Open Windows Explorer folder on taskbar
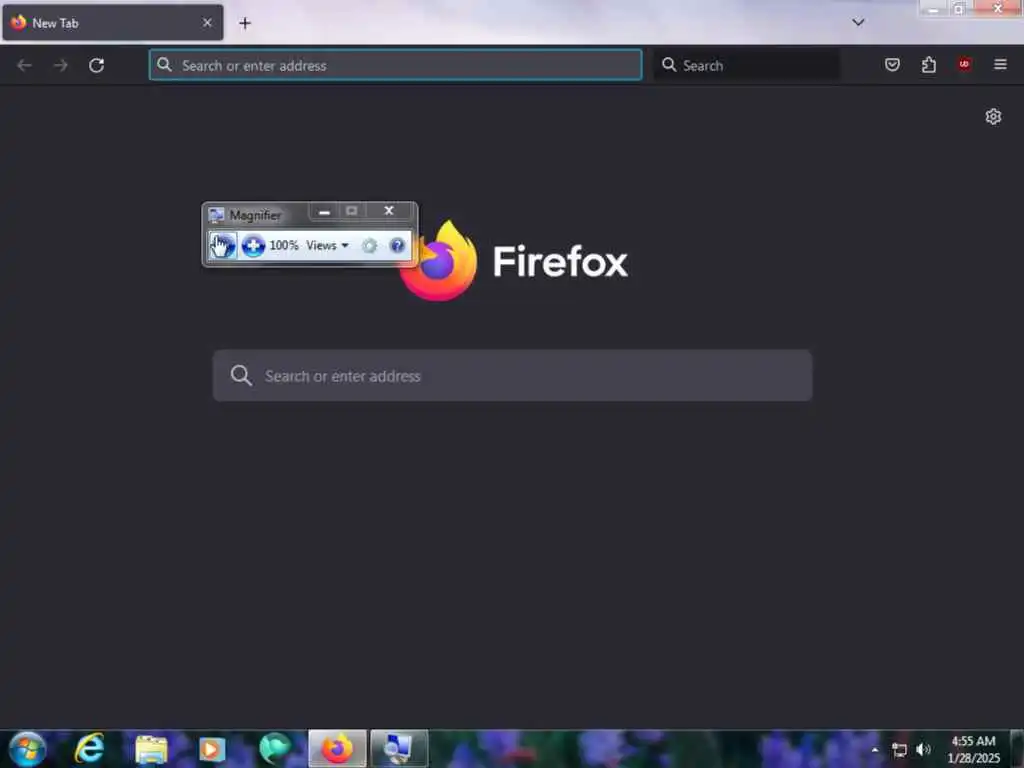Screen dimensions: 1024x768 tap(151, 749)
